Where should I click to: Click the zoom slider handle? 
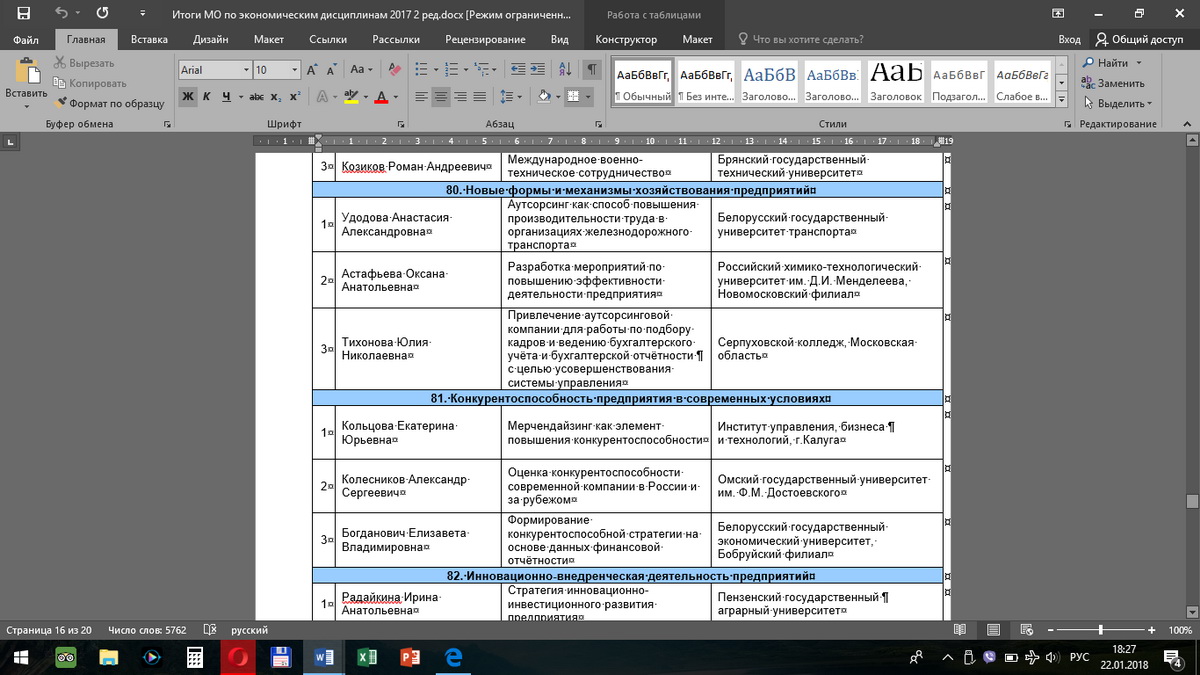[1101, 630]
